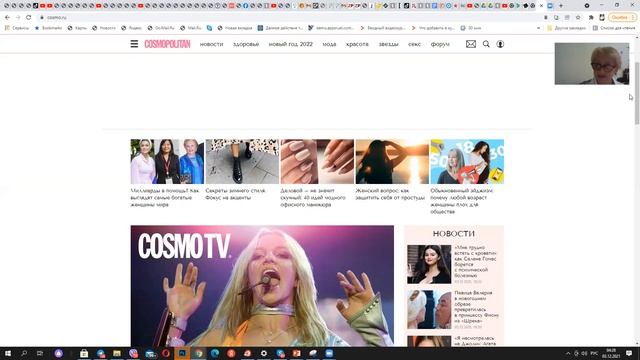
Task: Open the форум section
Action: click(440, 44)
